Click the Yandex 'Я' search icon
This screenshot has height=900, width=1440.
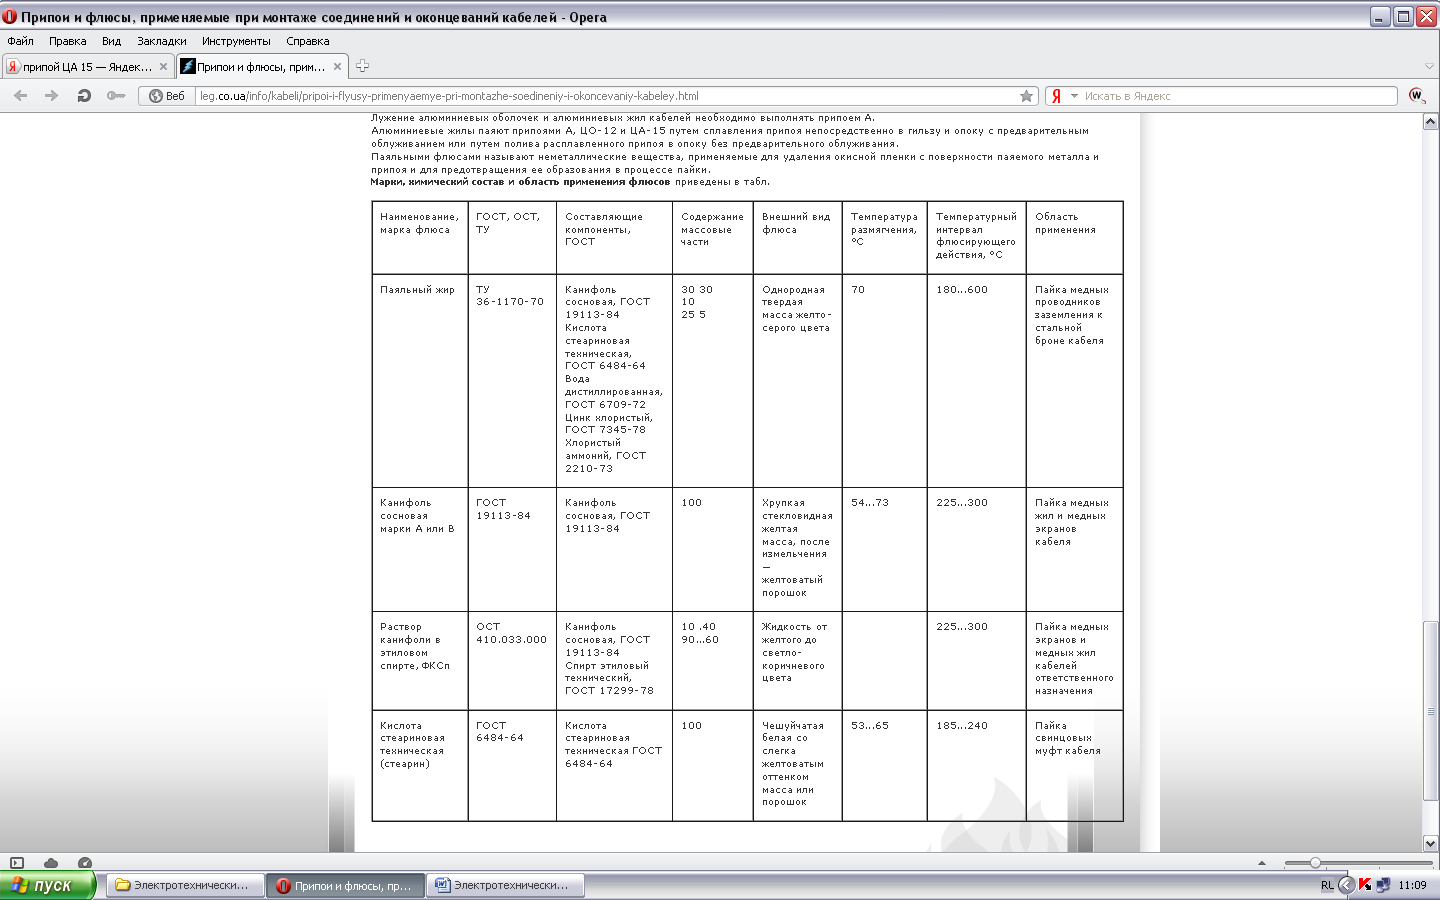pos(1056,96)
